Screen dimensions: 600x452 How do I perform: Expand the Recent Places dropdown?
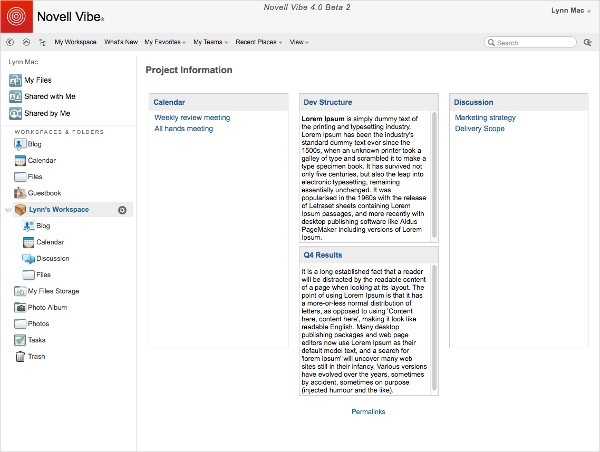pyautogui.click(x=259, y=42)
